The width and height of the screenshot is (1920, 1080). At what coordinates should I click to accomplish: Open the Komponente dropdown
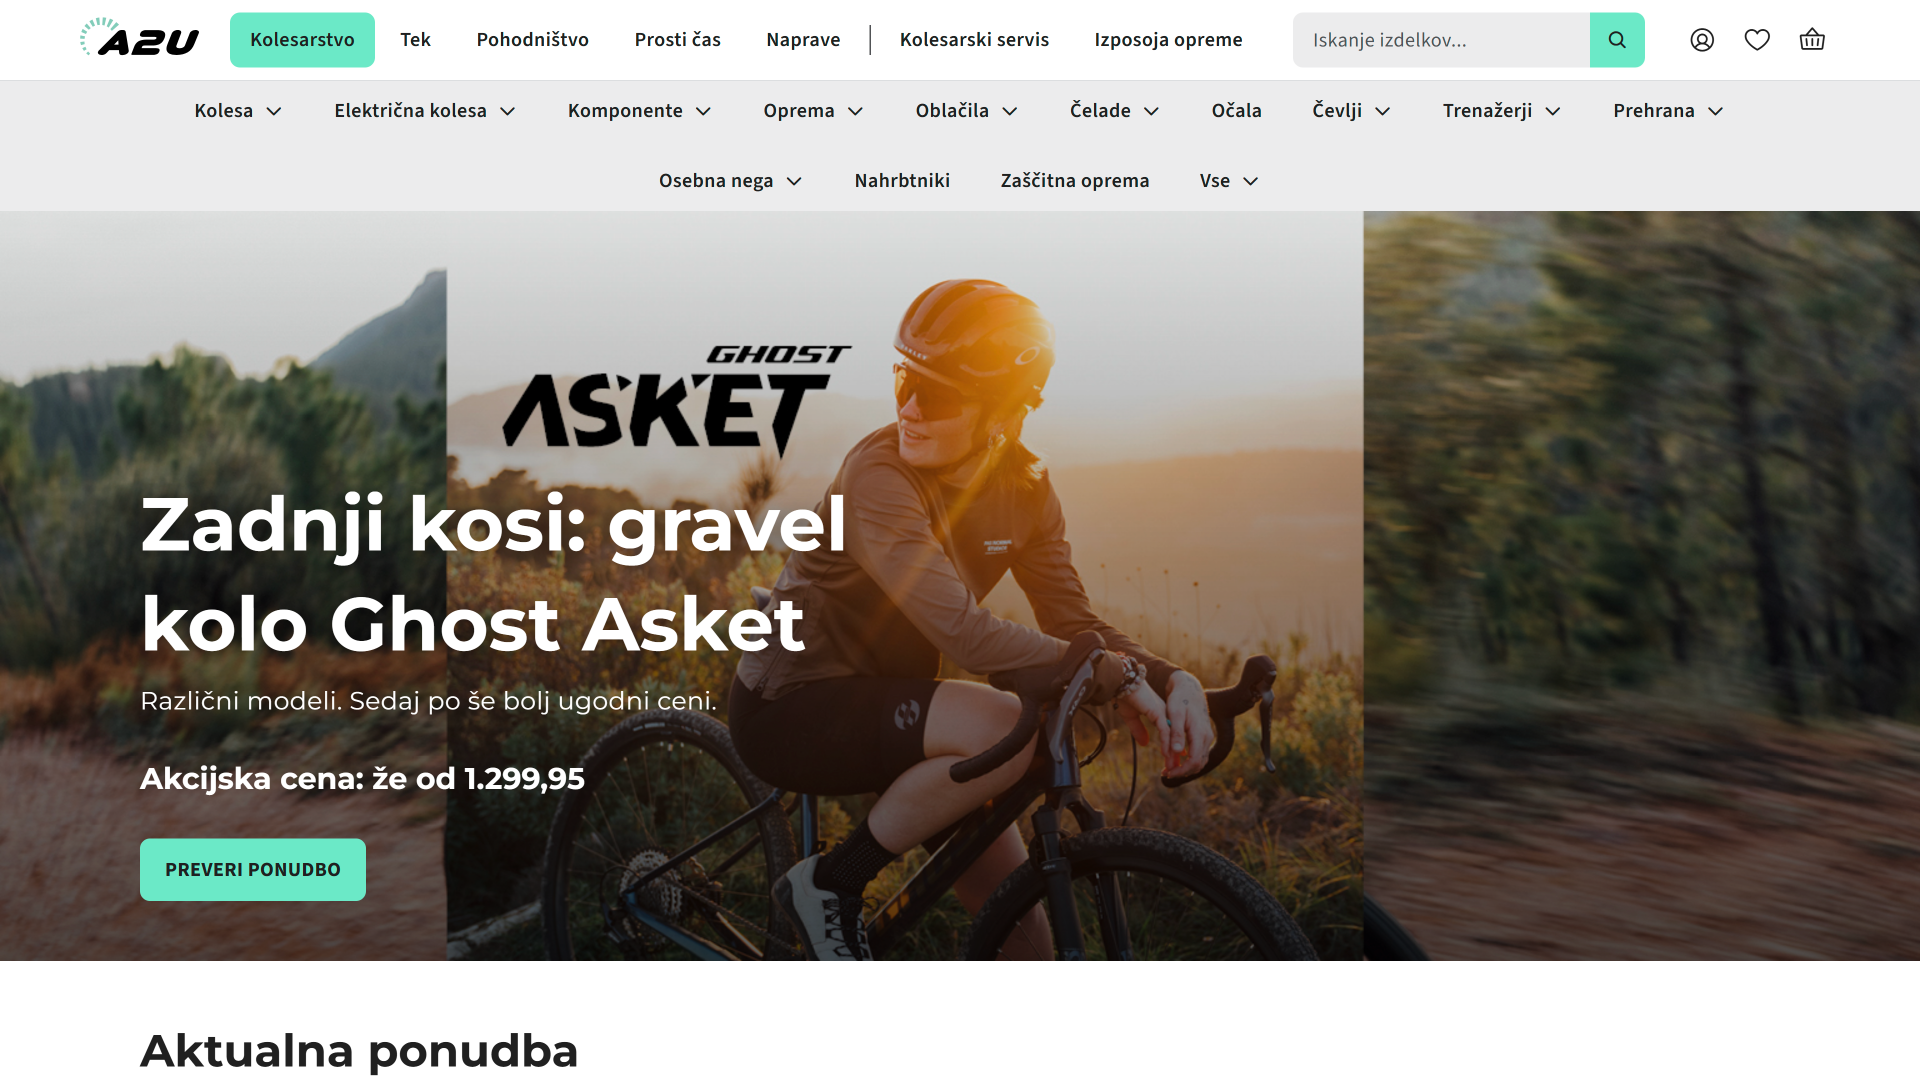pos(640,111)
